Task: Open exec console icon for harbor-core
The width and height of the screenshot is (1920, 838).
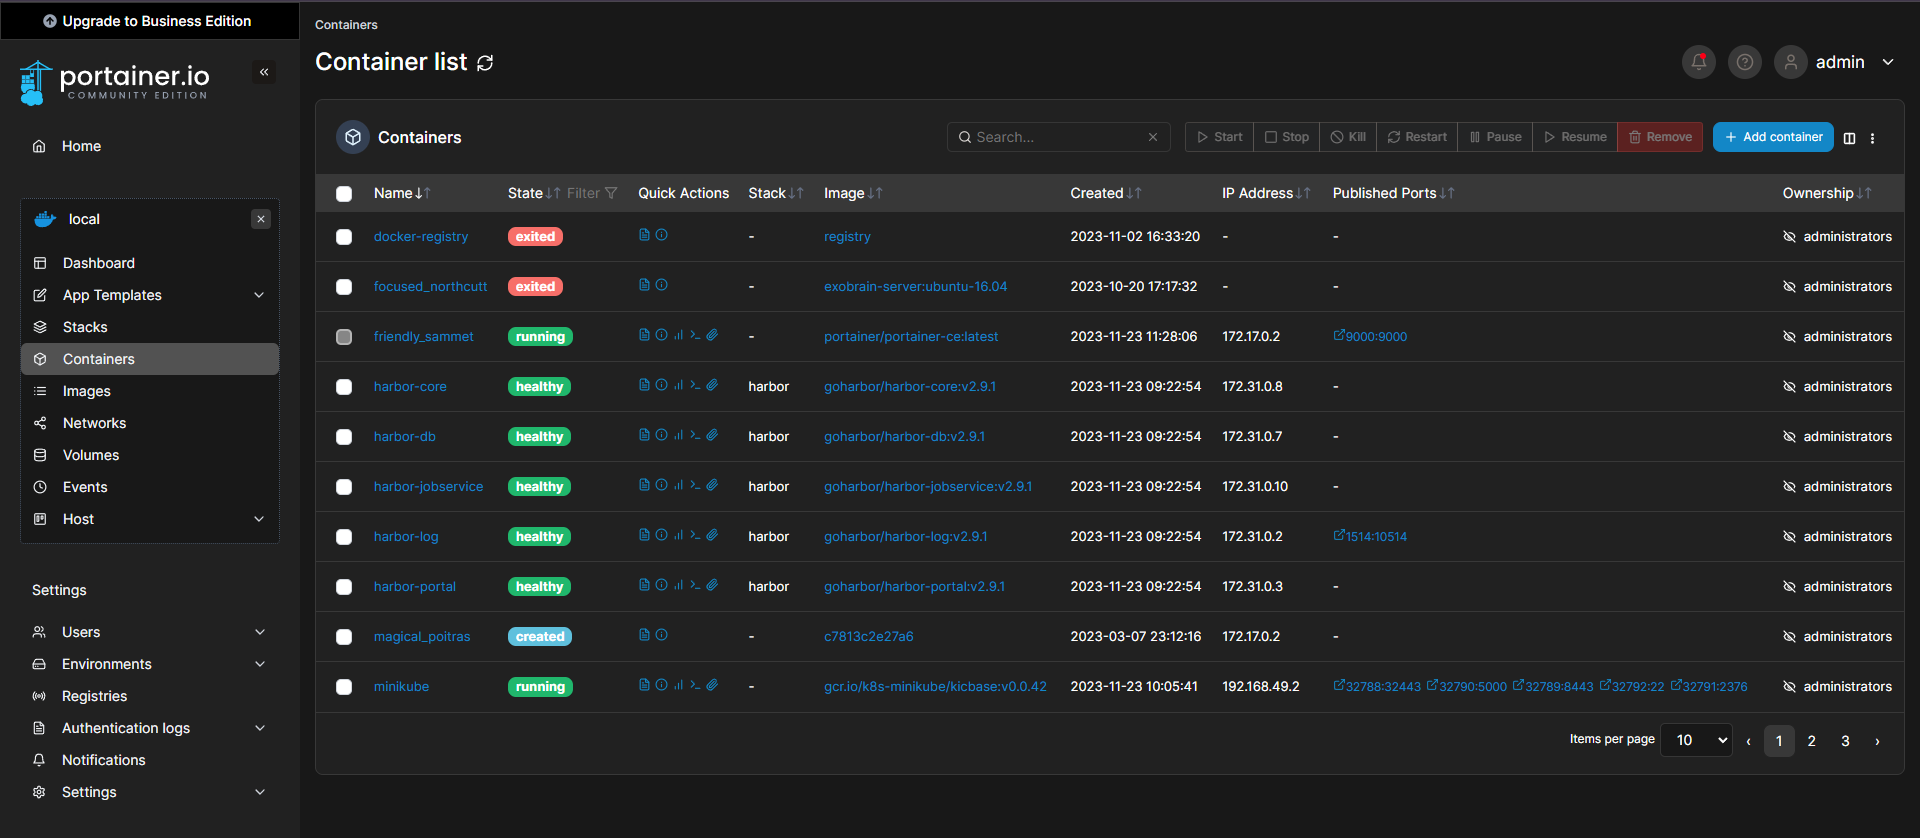Action: [x=695, y=385]
